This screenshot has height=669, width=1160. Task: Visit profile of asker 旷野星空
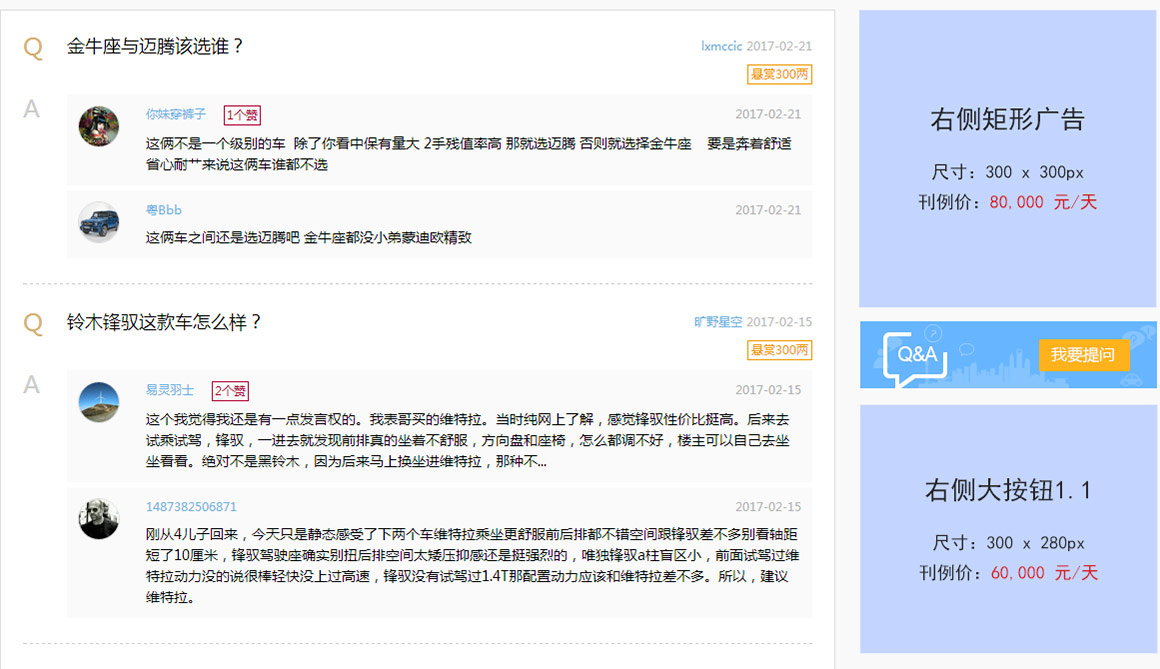point(718,322)
